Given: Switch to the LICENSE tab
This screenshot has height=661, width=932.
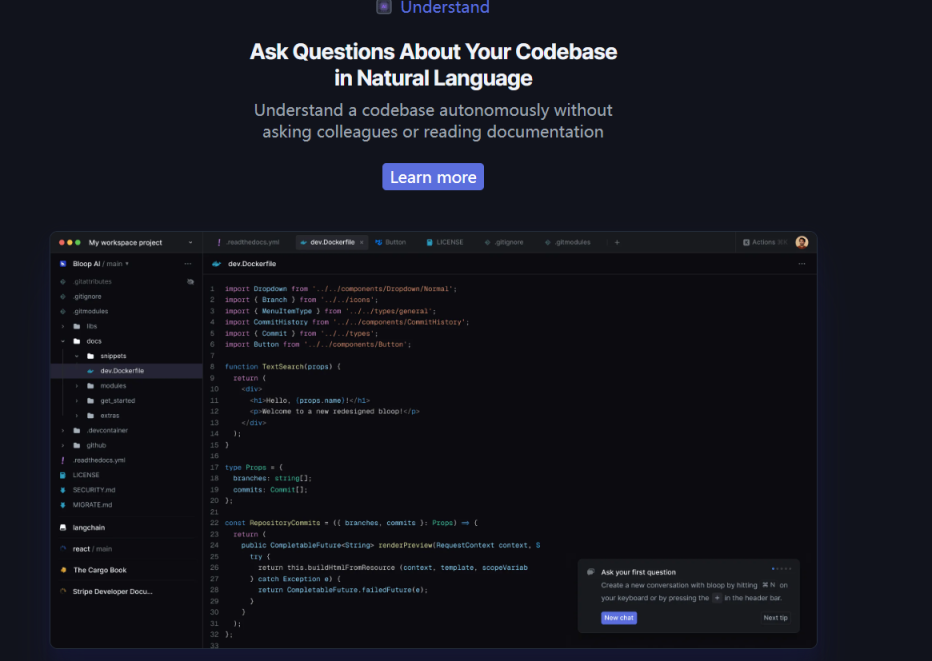Looking at the screenshot, I should 449,242.
